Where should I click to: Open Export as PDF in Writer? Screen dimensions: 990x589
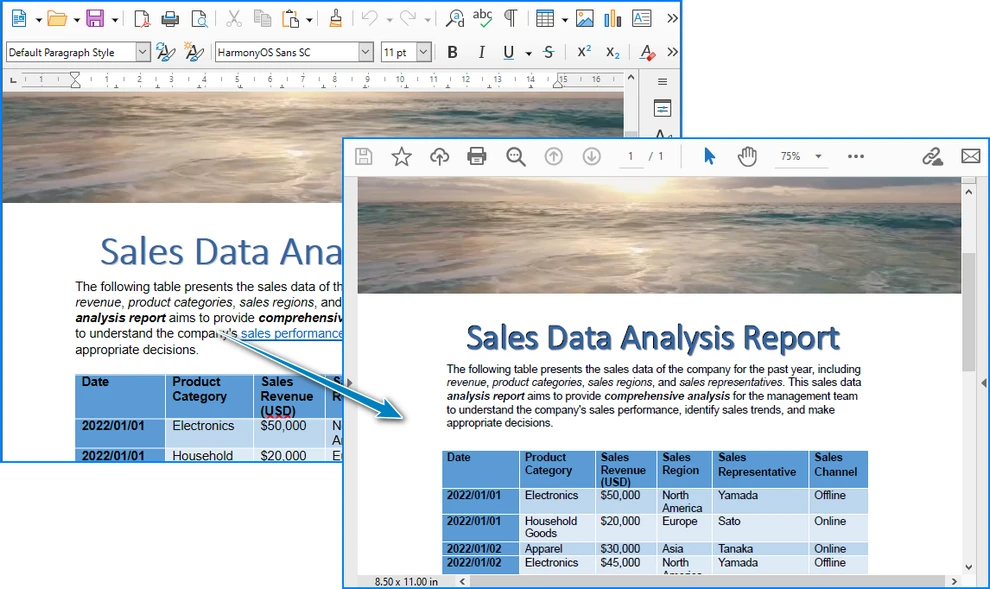(140, 19)
